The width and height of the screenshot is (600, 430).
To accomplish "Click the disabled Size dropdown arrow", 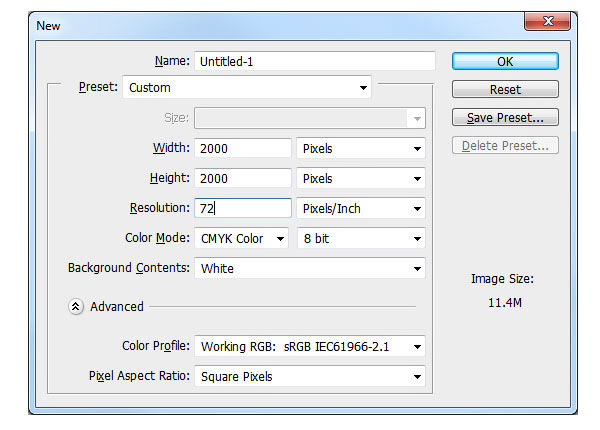I will point(417,119).
